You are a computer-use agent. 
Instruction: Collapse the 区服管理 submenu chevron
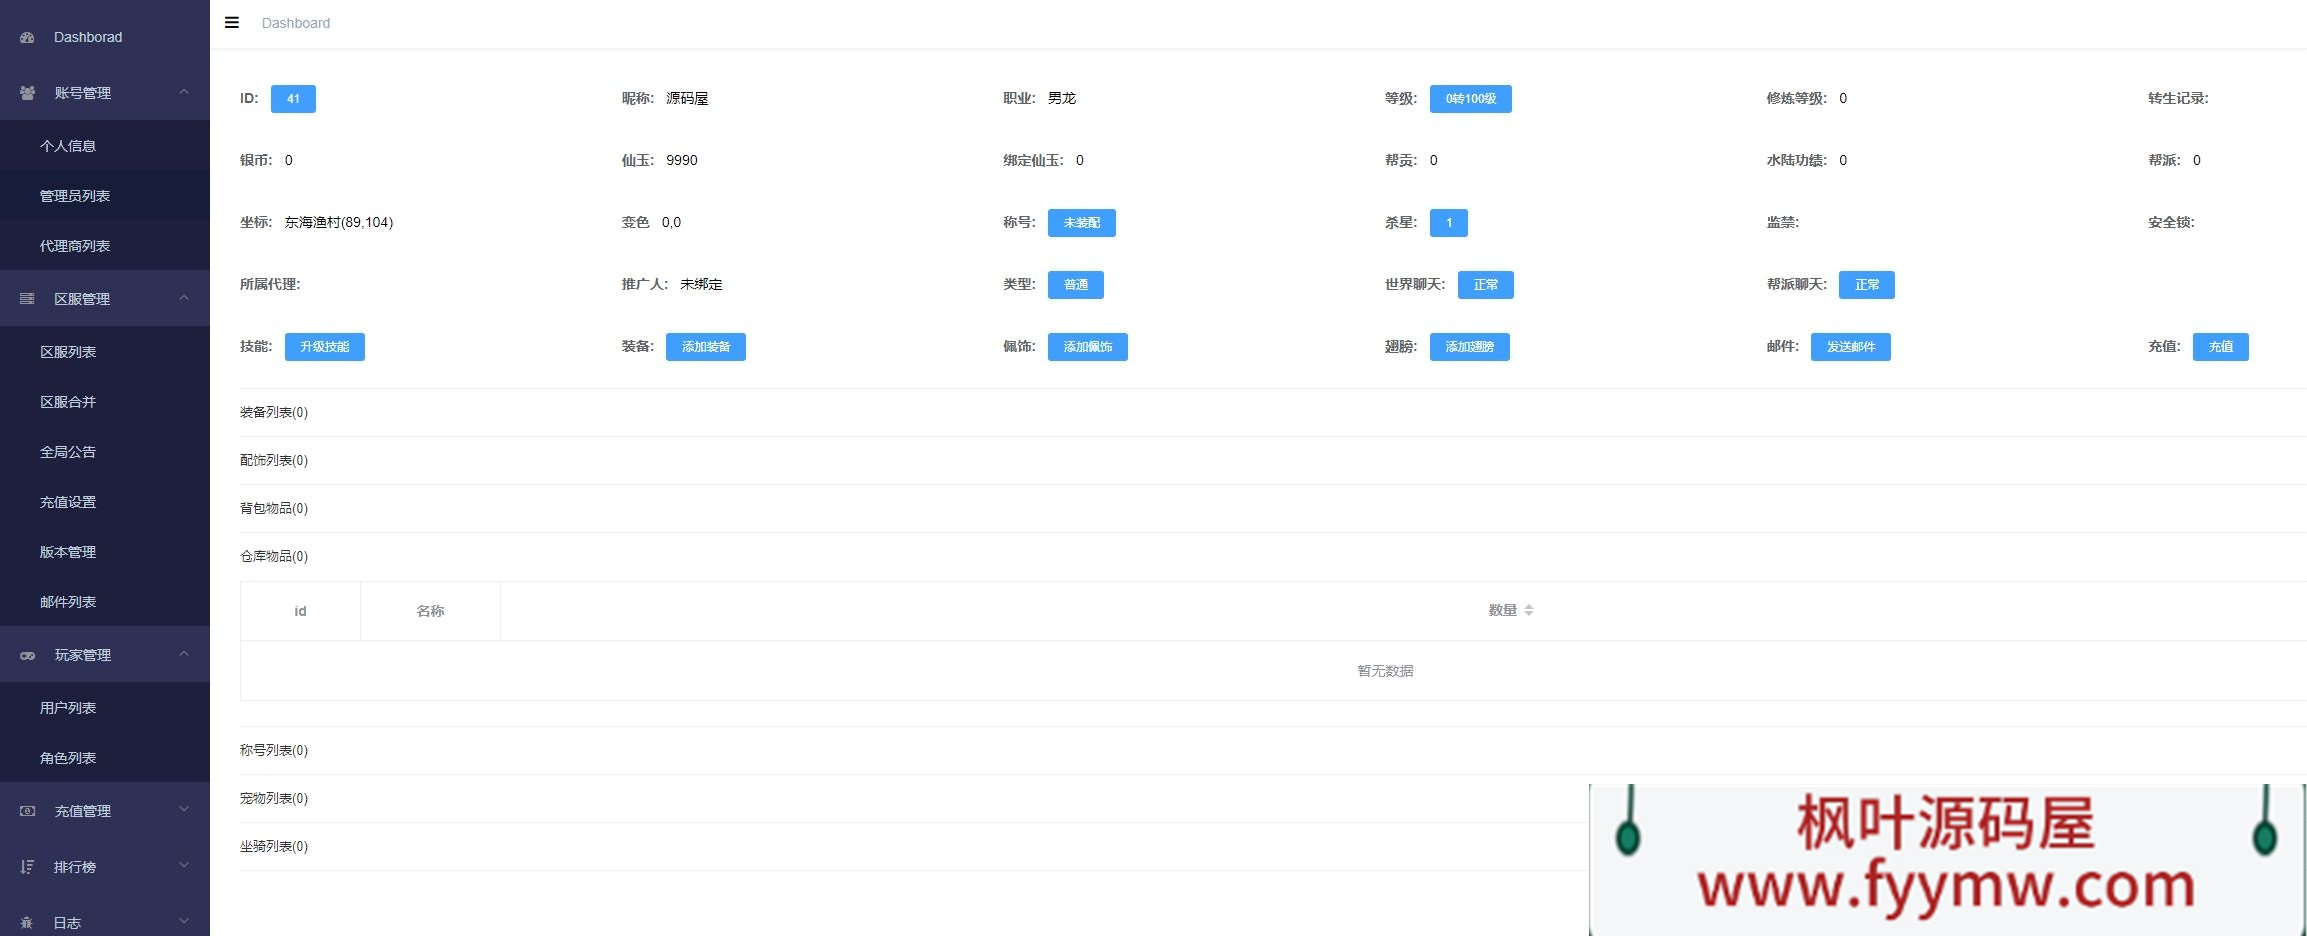(x=184, y=298)
